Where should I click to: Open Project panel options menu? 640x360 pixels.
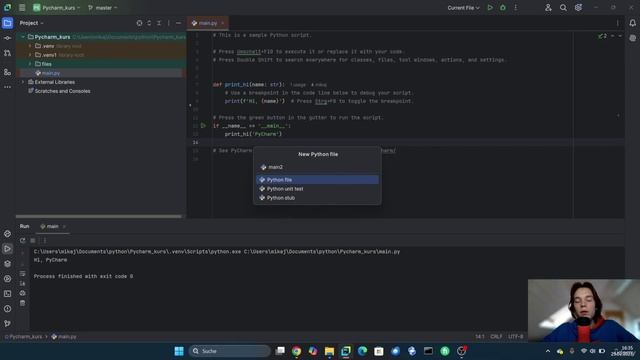point(169,23)
